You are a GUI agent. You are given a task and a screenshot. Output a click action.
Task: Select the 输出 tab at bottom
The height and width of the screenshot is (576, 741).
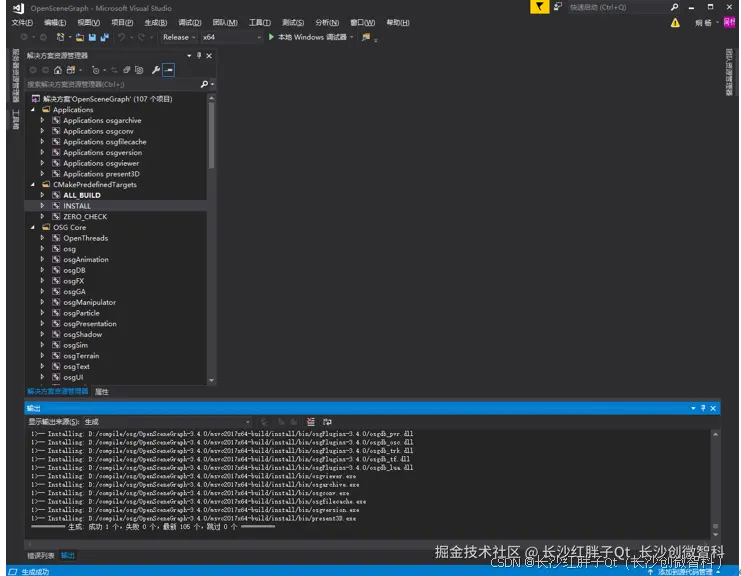[x=68, y=556]
